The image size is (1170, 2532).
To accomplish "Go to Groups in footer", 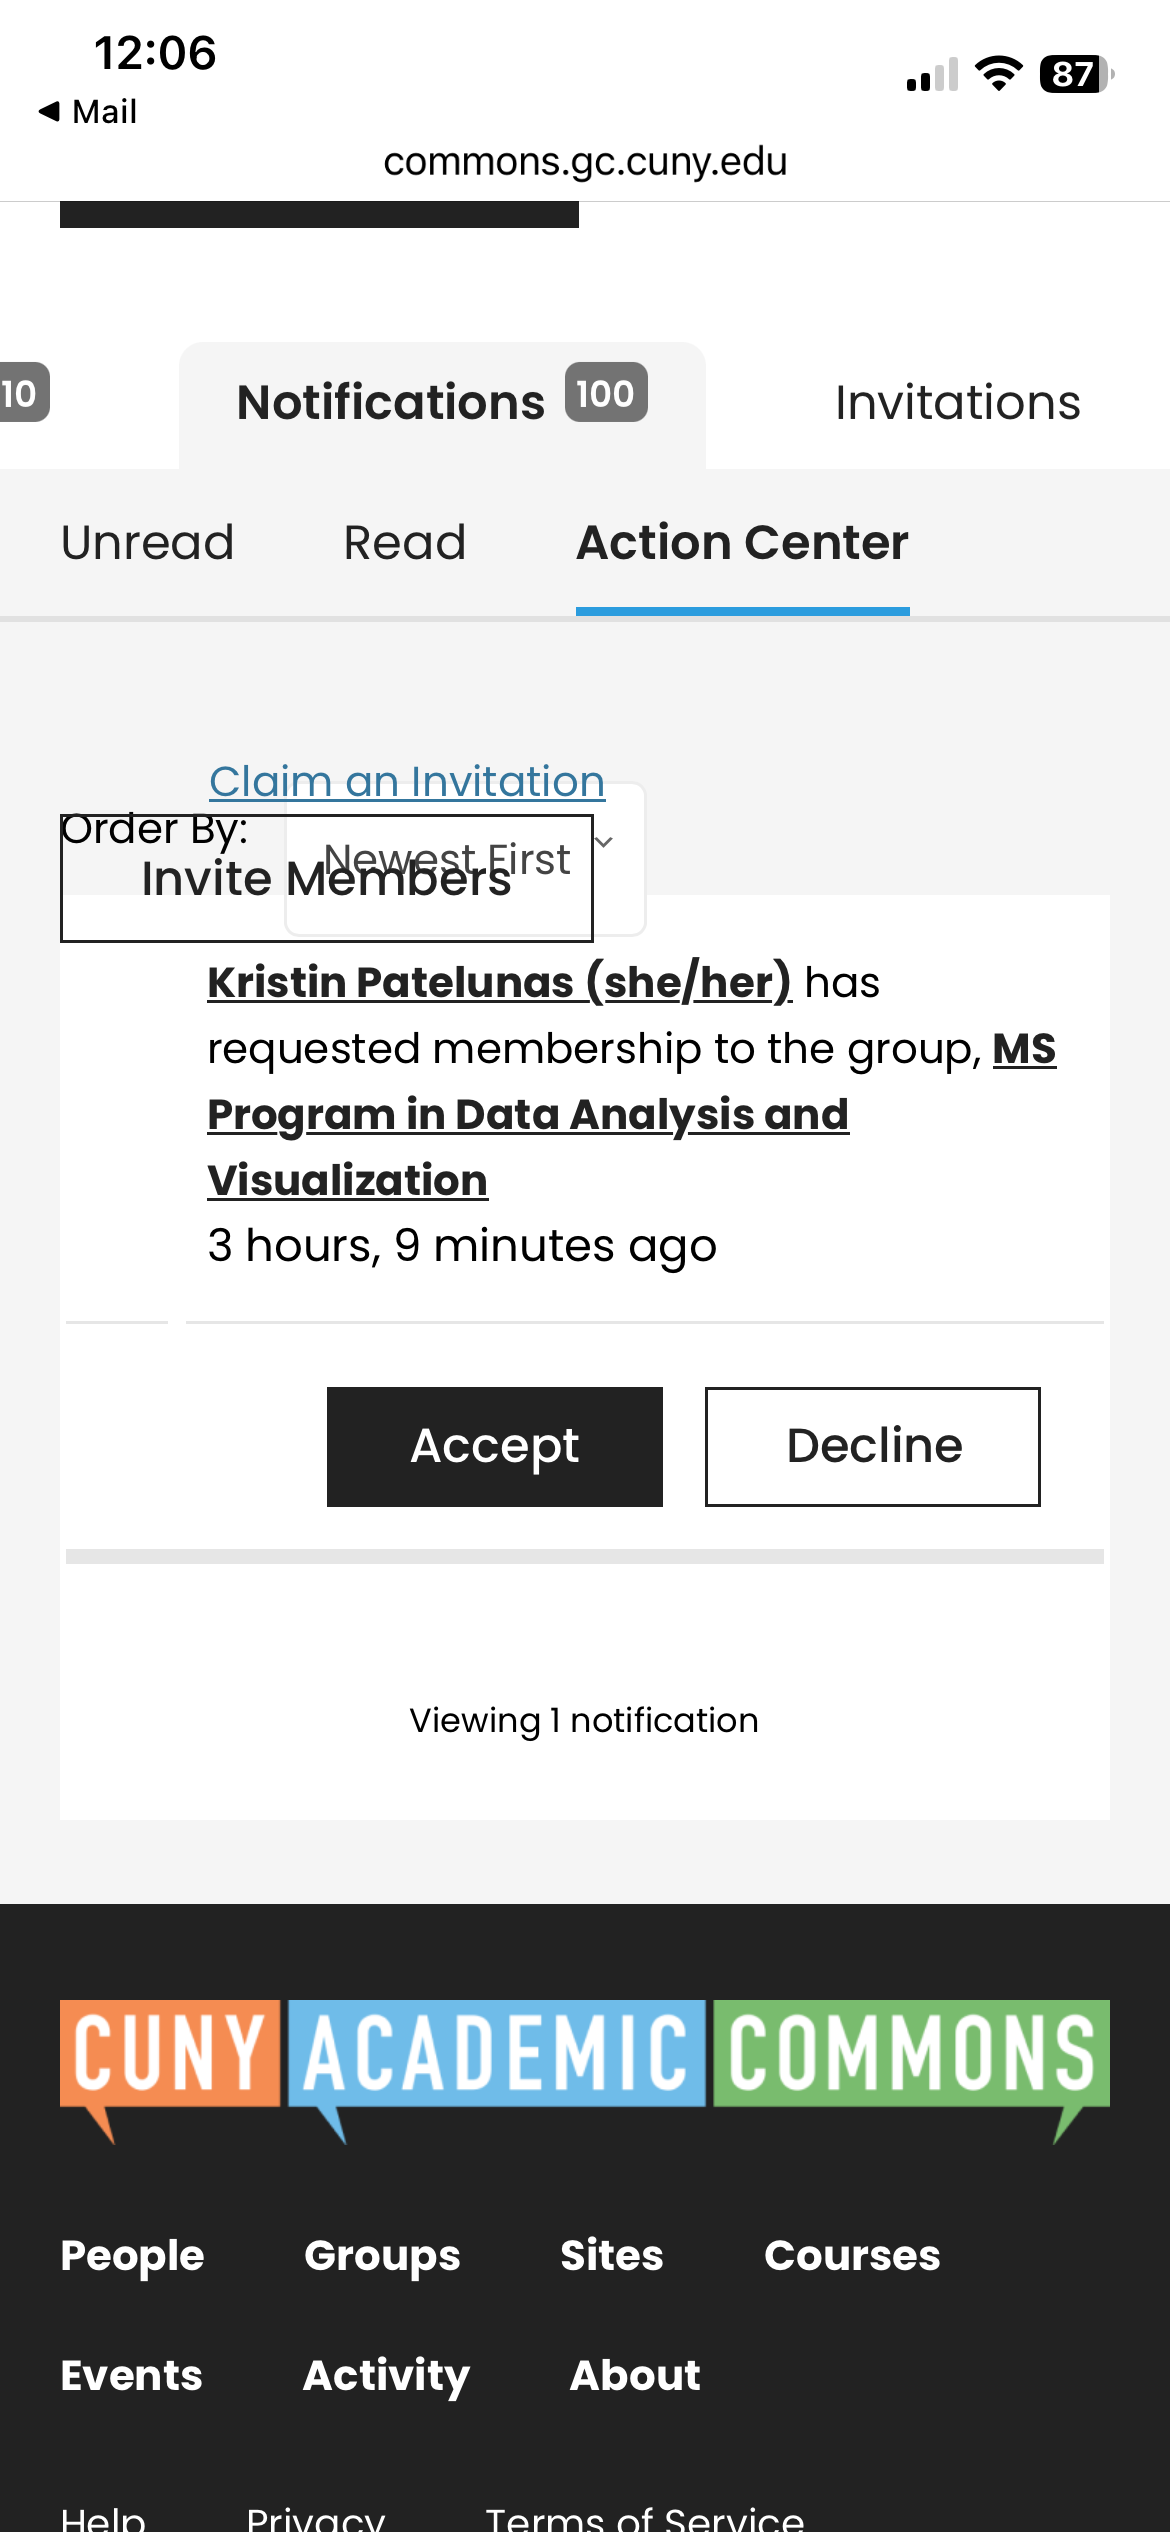I will click(382, 2256).
